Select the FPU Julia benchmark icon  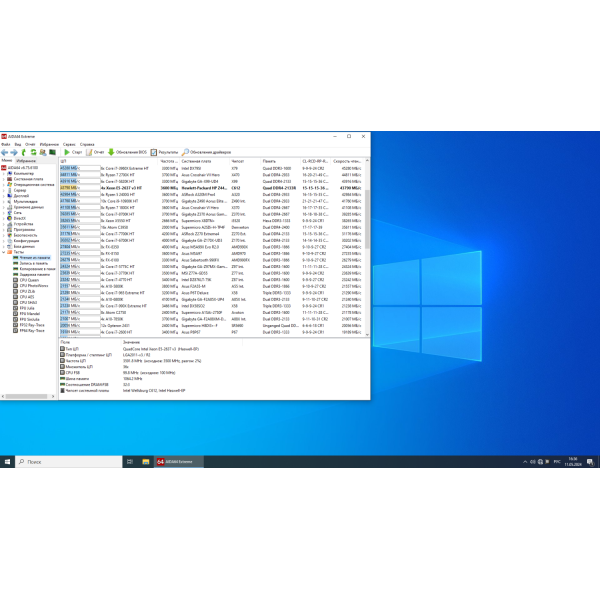pos(16,308)
